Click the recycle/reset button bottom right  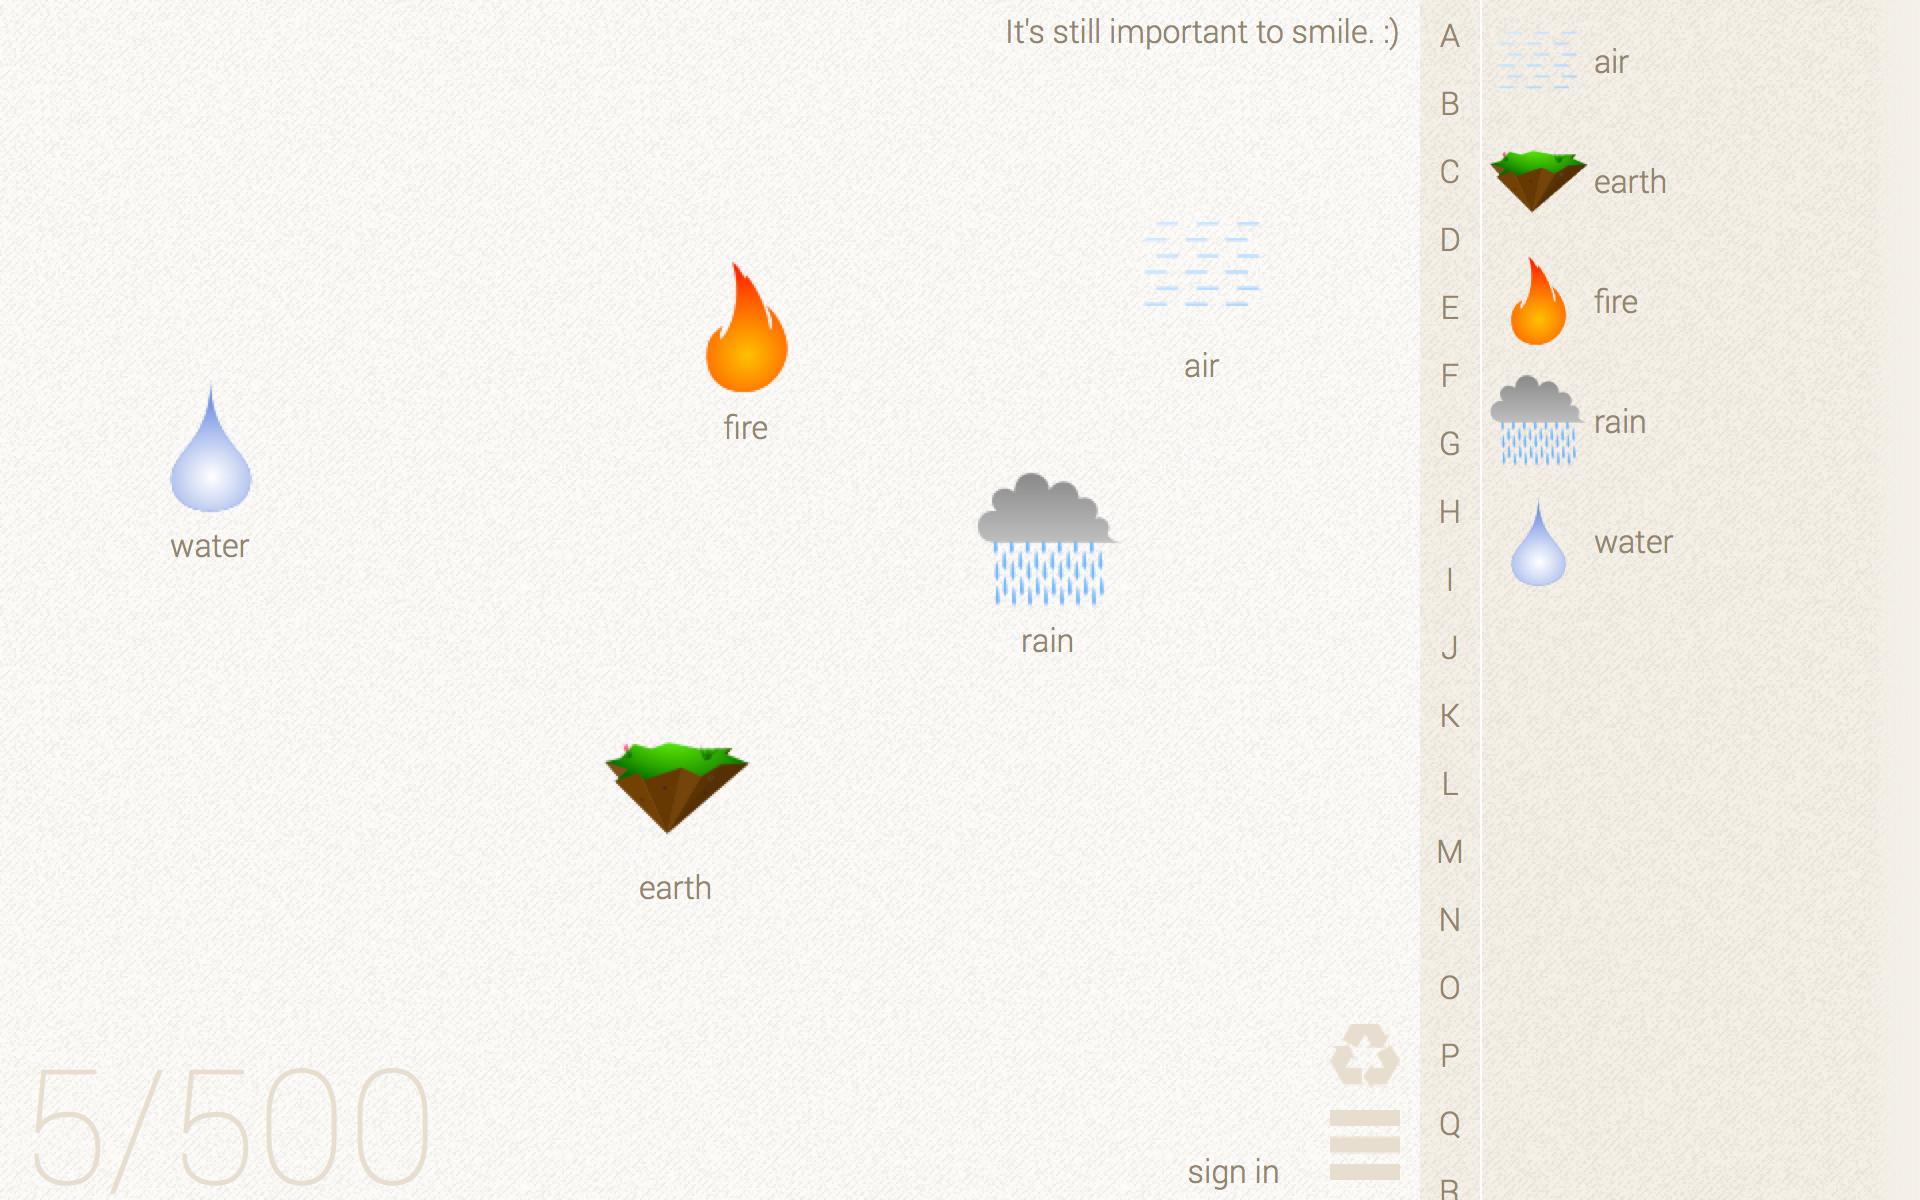pos(1362,1055)
